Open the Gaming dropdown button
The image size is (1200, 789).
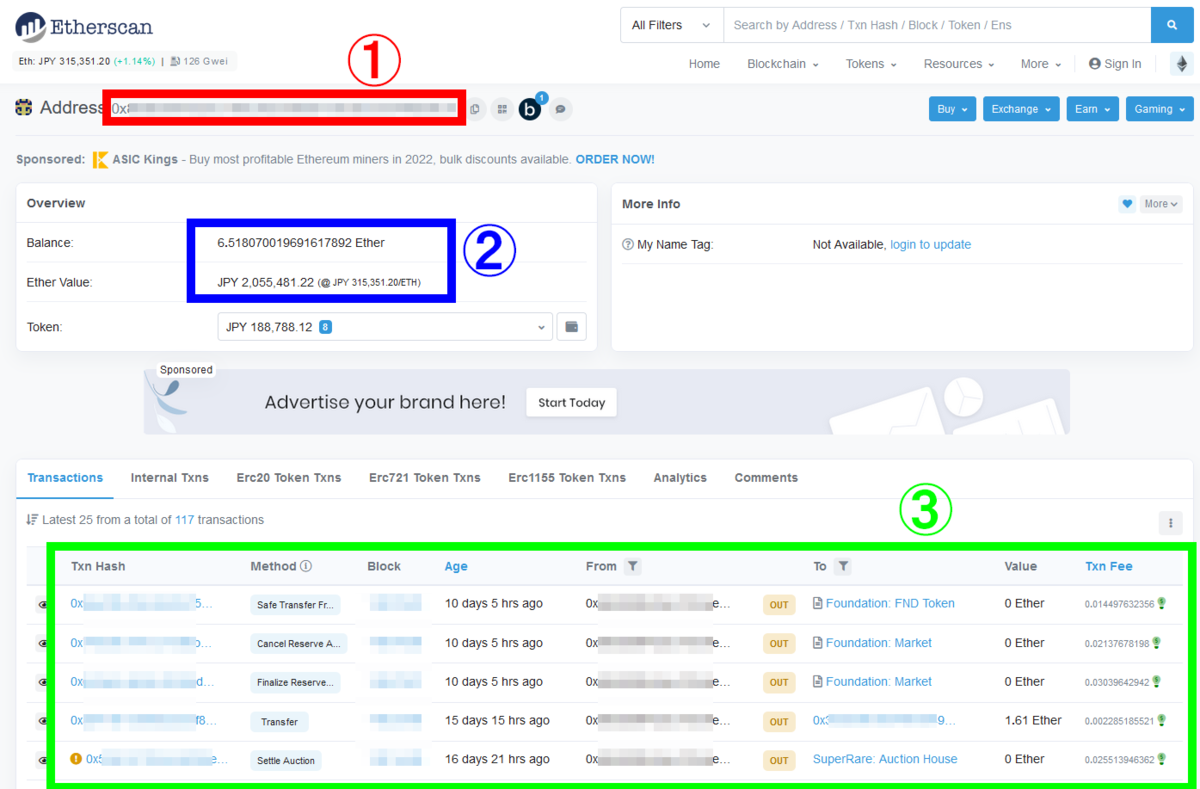click(1160, 109)
